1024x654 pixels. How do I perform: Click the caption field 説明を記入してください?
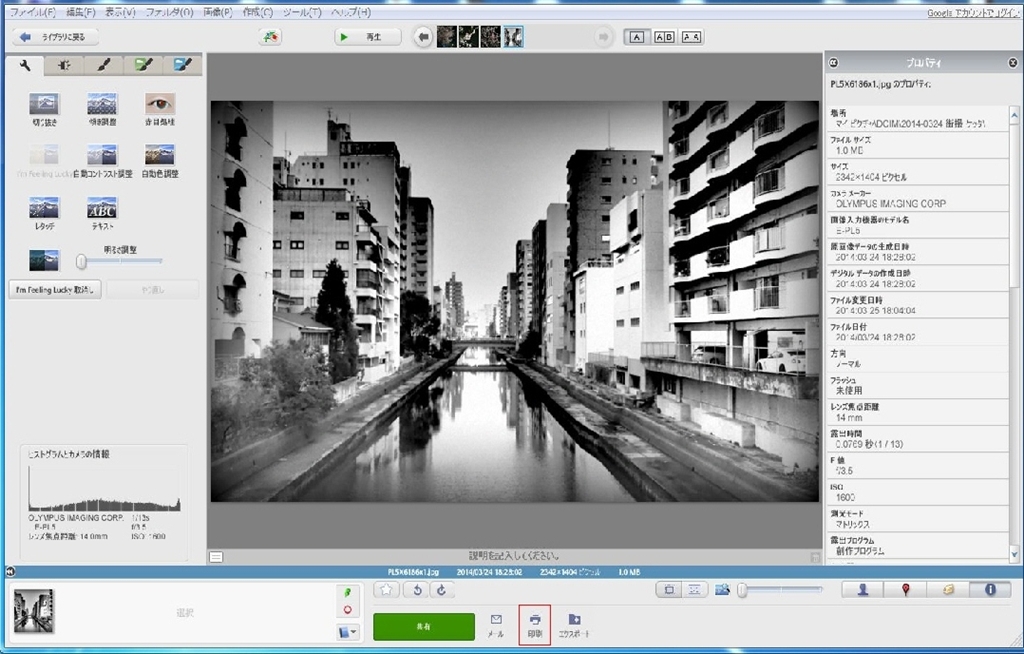tap(515, 556)
